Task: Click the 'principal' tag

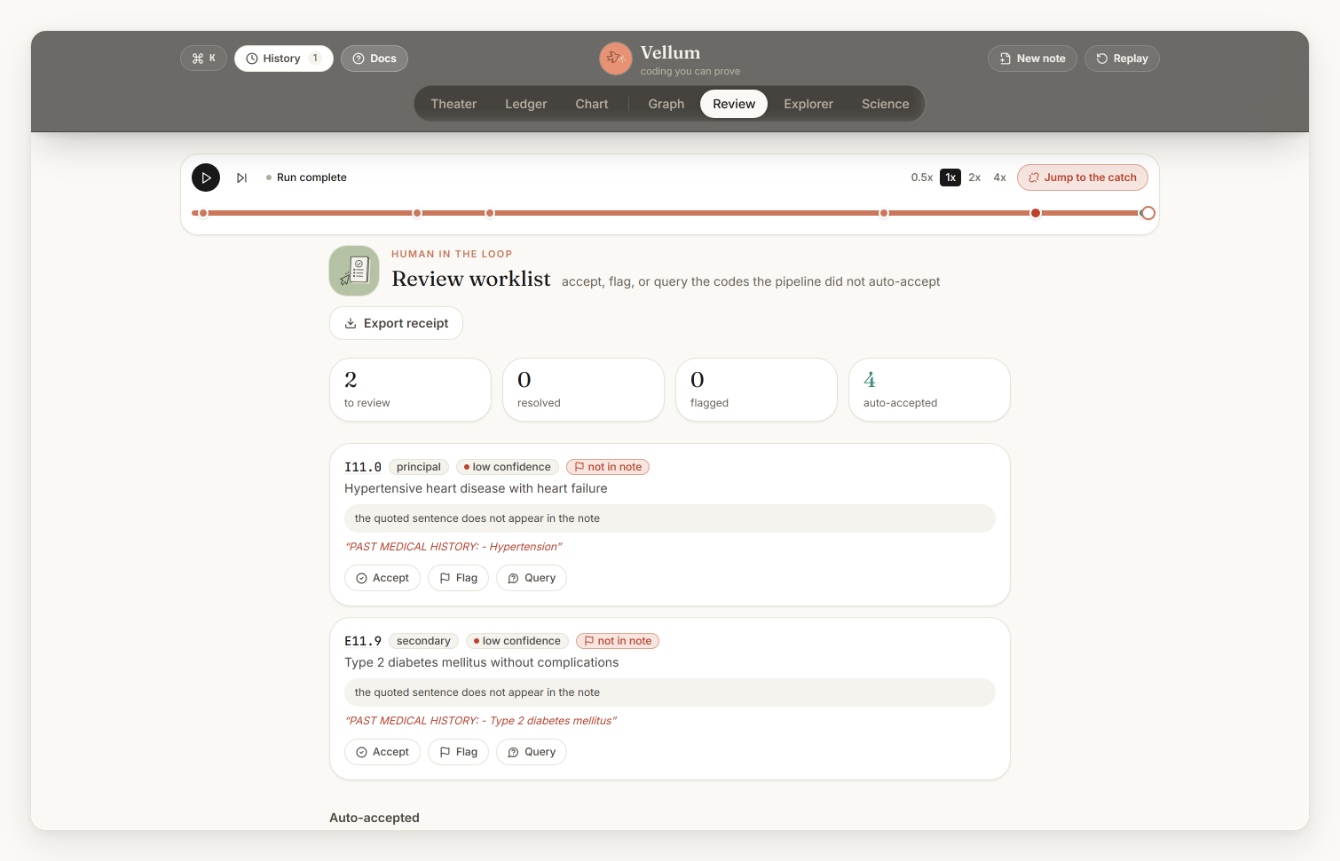Action: [x=419, y=467]
